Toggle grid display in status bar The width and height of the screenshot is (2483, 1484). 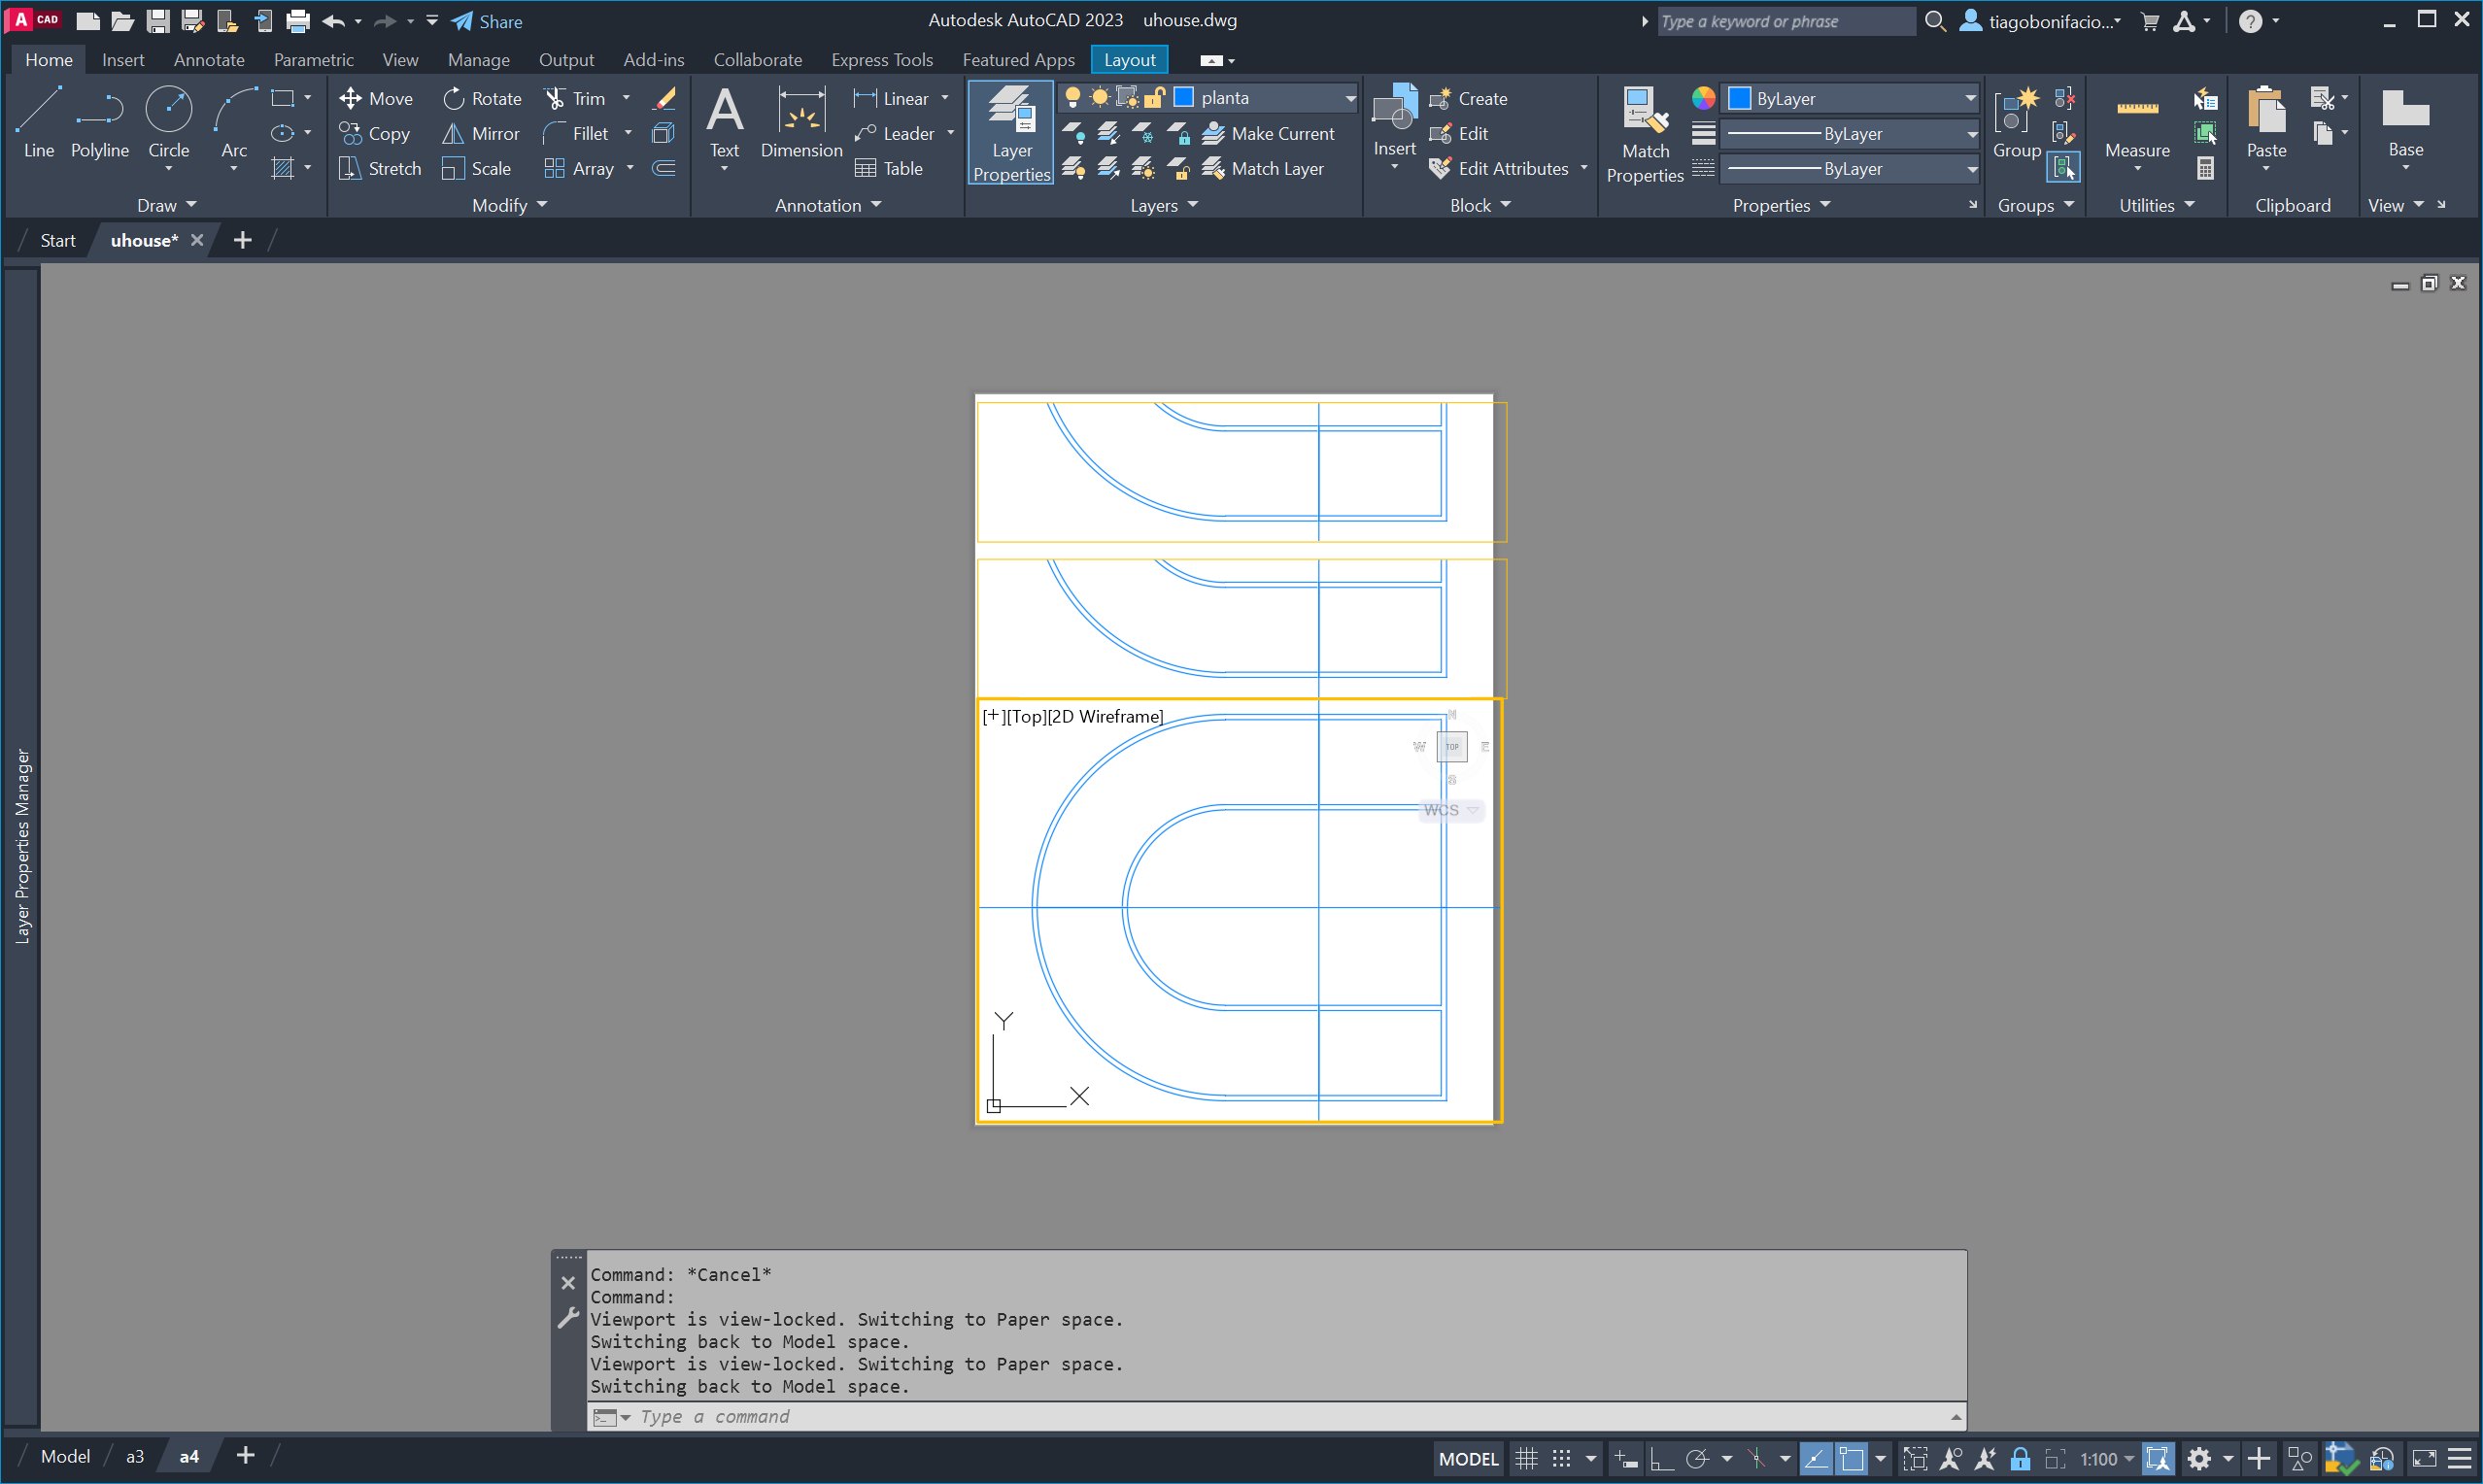[1525, 1459]
